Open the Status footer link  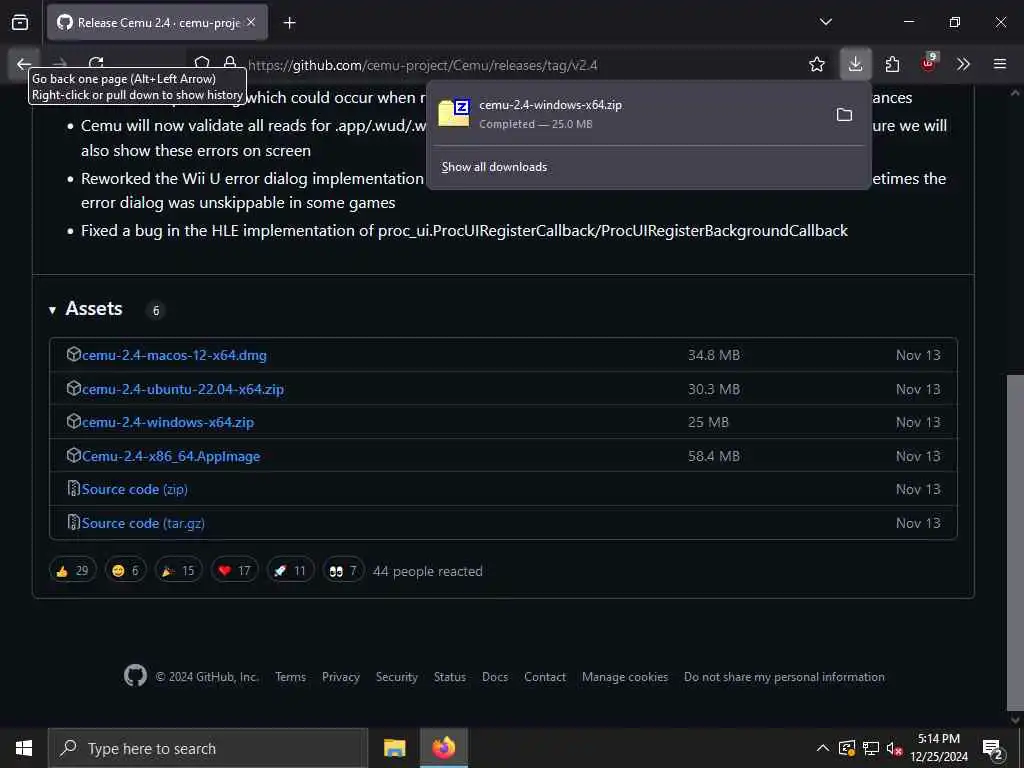pos(450,677)
